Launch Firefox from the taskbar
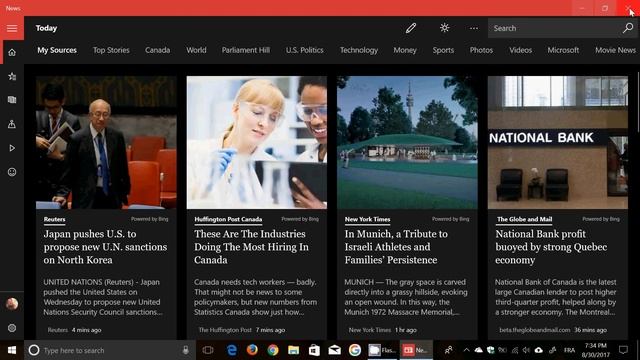 coord(252,350)
